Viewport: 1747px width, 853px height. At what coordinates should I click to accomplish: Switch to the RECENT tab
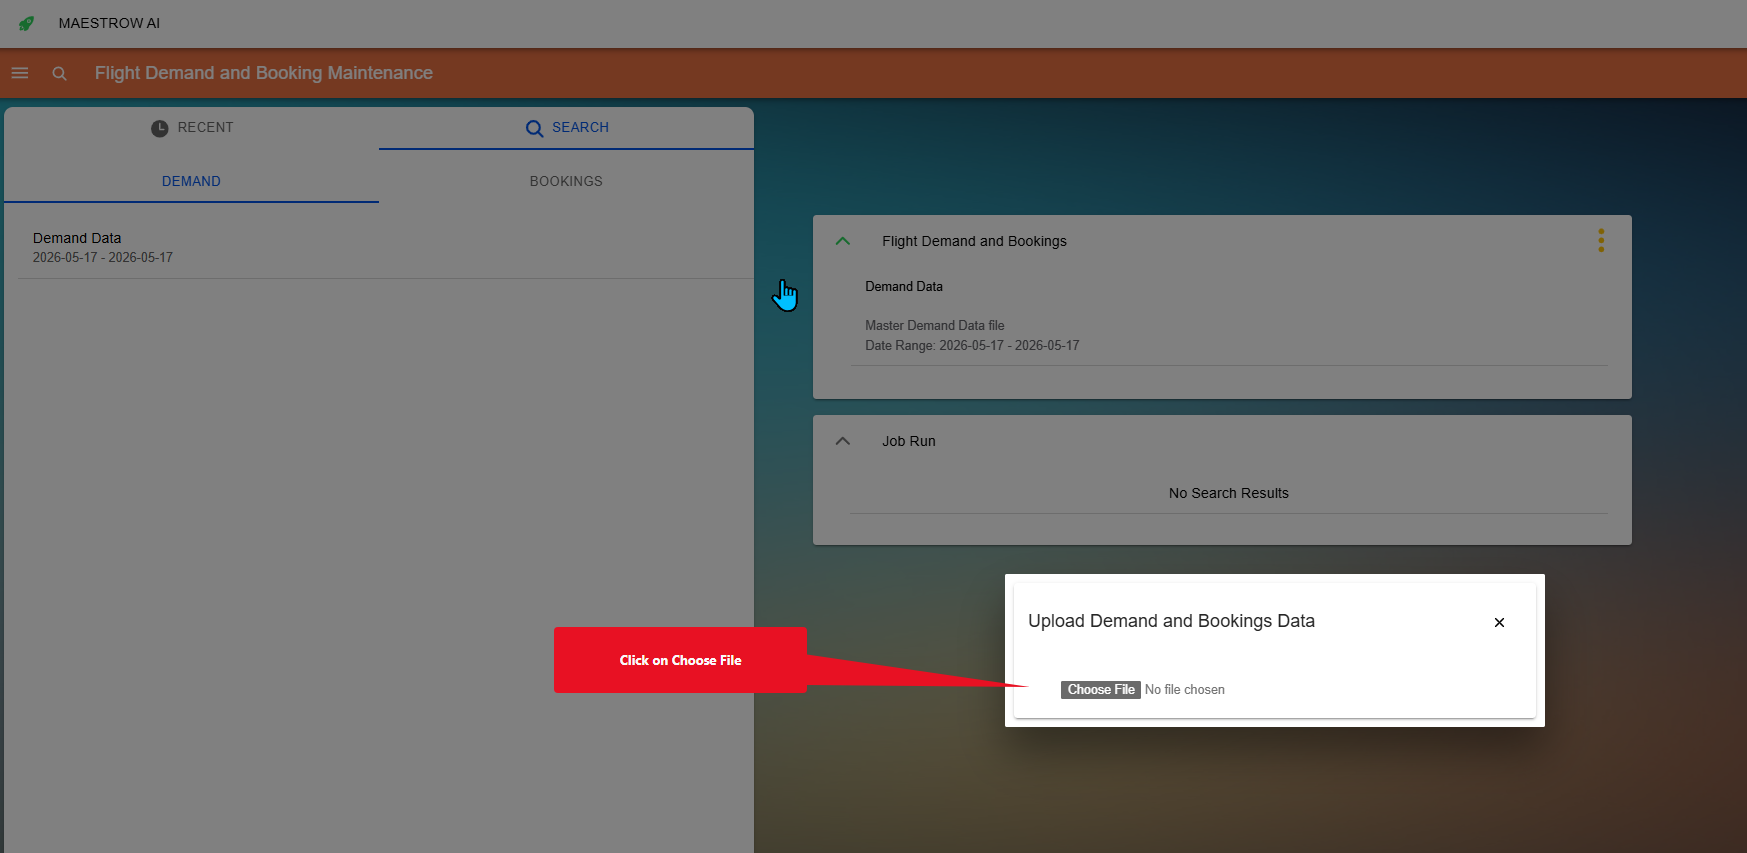[192, 128]
